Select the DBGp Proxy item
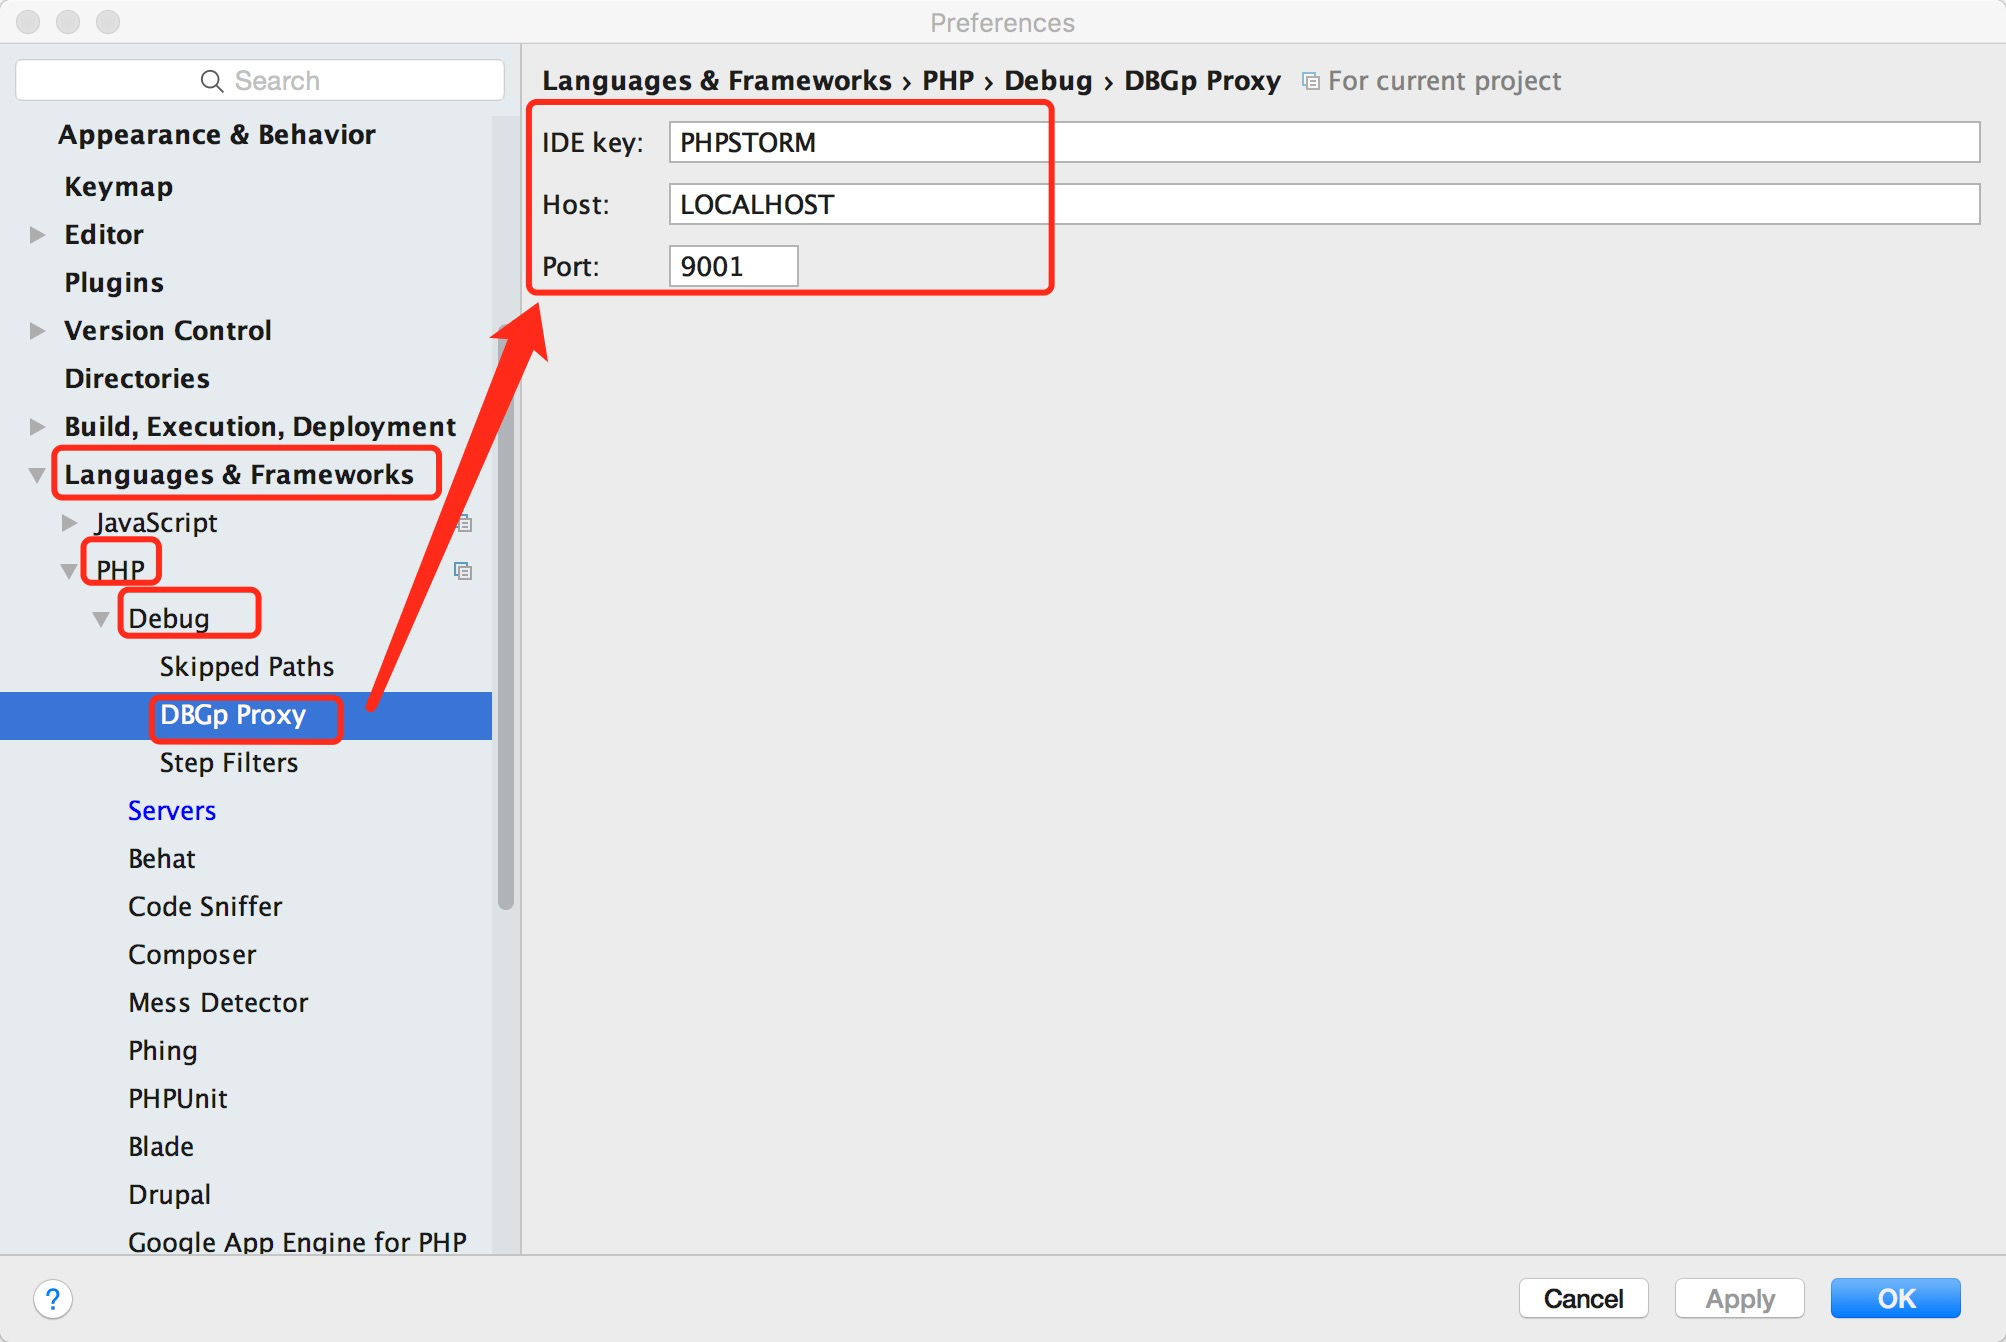This screenshot has height=1342, width=2006. pos(233,715)
